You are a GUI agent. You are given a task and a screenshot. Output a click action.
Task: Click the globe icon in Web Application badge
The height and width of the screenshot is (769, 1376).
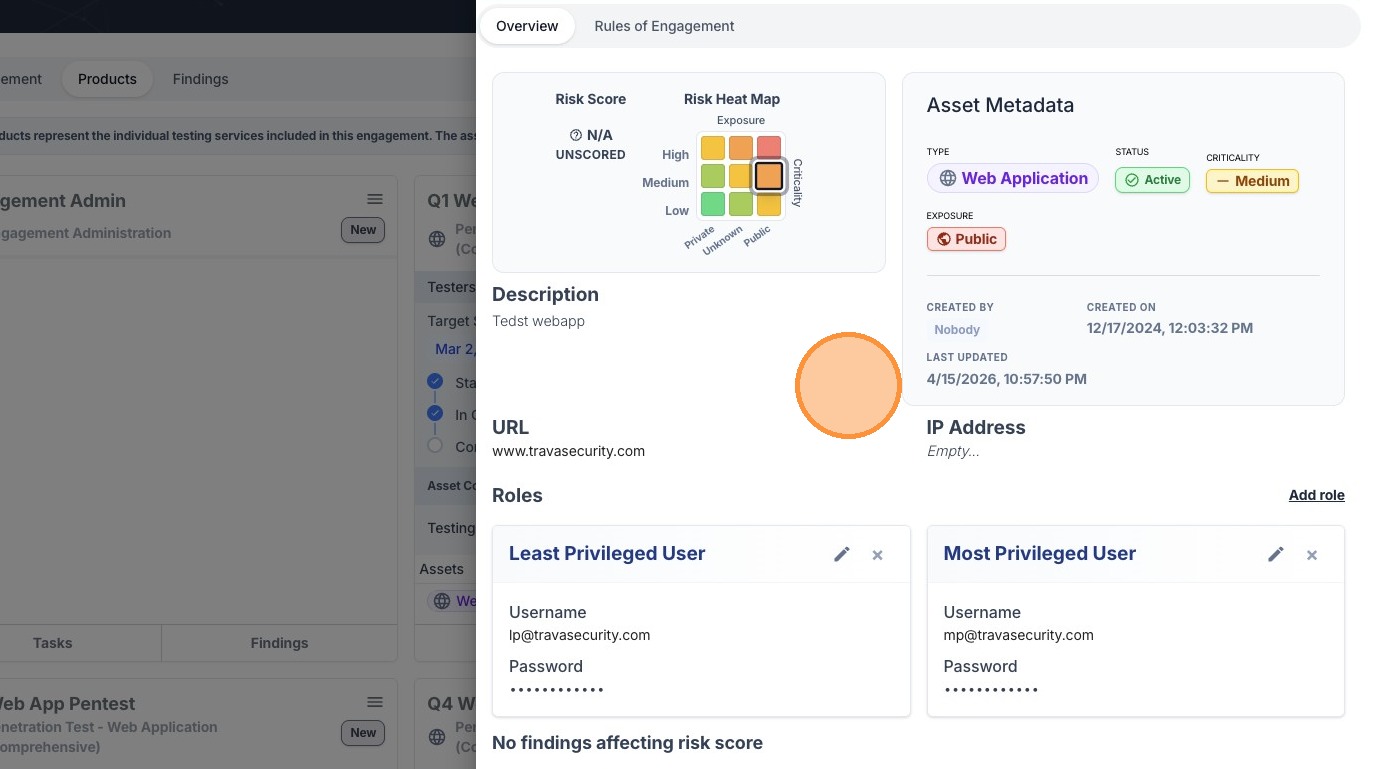[946, 179]
